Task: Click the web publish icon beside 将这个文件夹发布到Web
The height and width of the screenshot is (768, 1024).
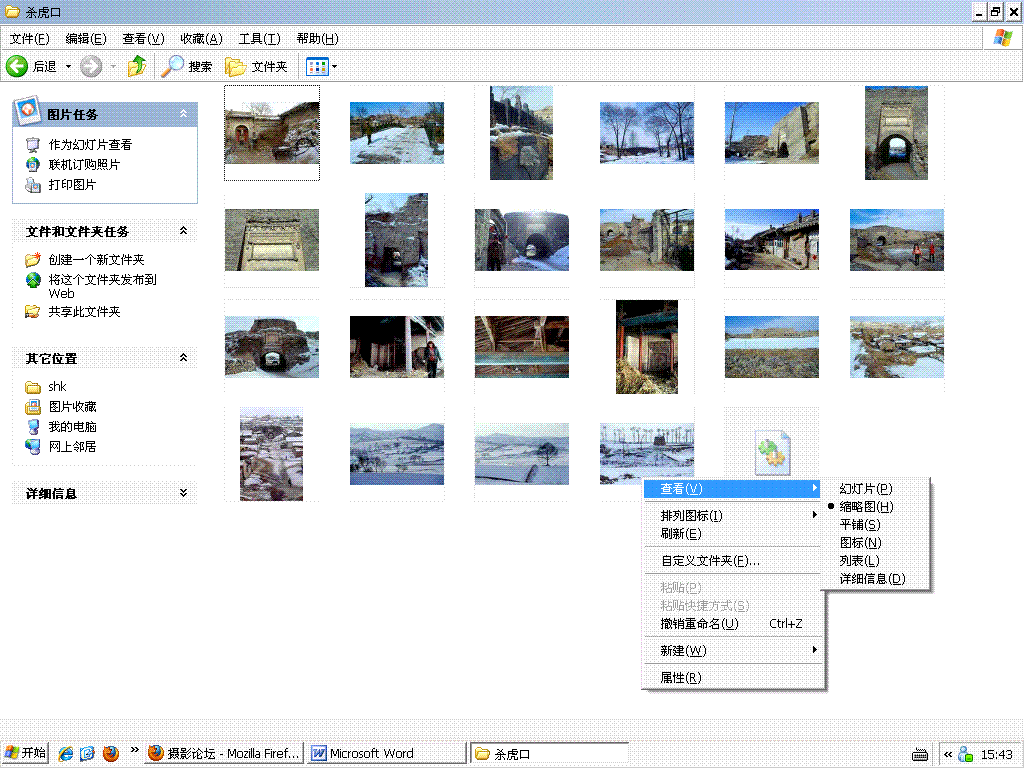Action: point(33,280)
